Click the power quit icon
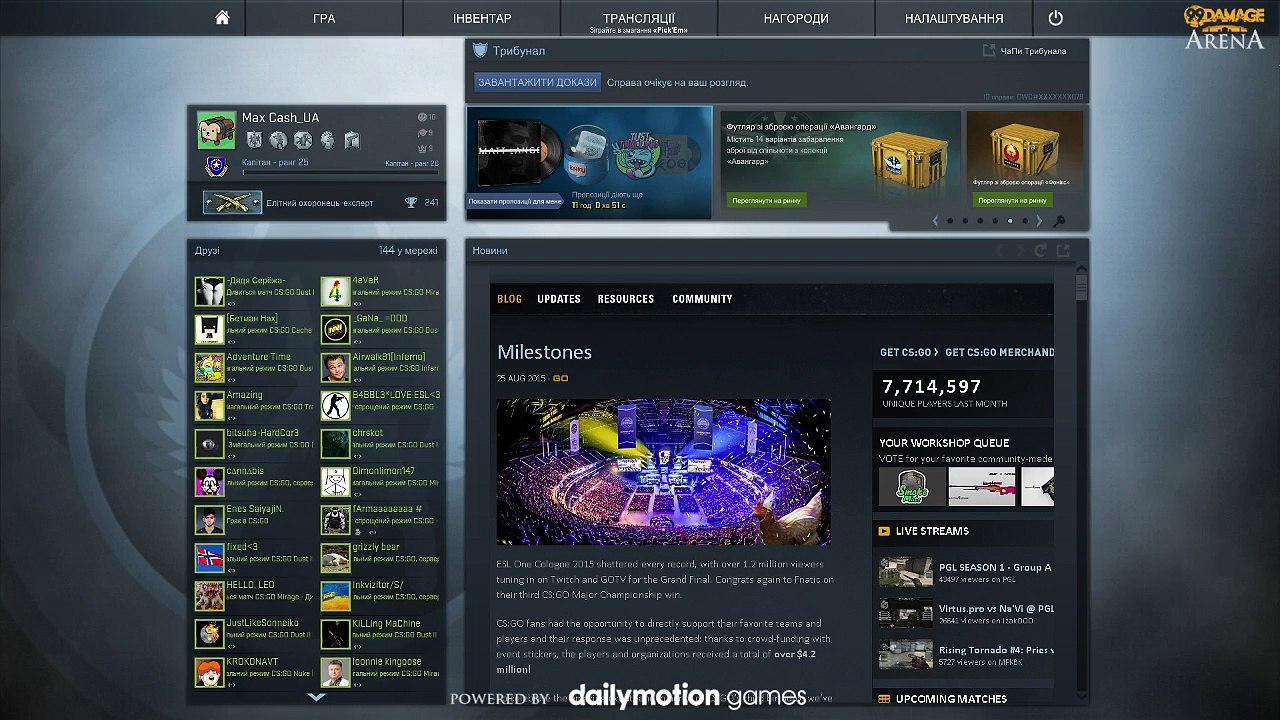1280x720 pixels. point(1055,18)
